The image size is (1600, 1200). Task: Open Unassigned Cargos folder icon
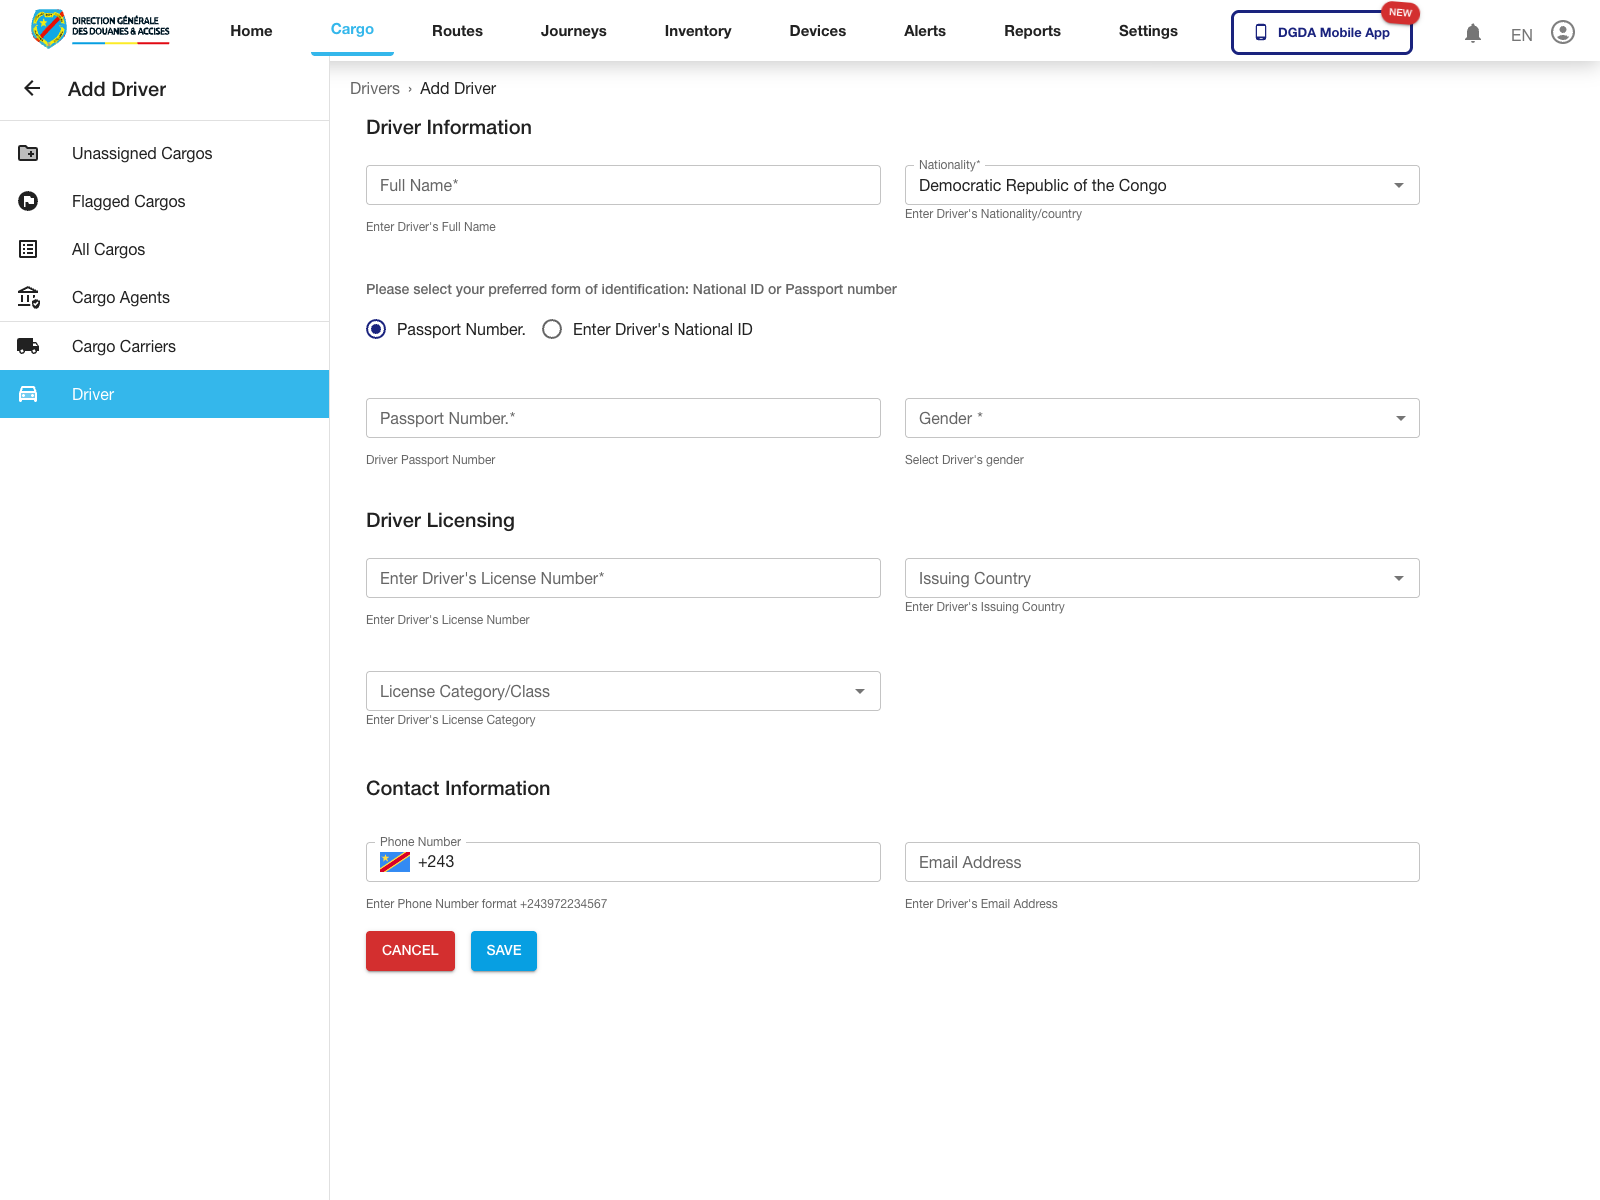tap(28, 153)
